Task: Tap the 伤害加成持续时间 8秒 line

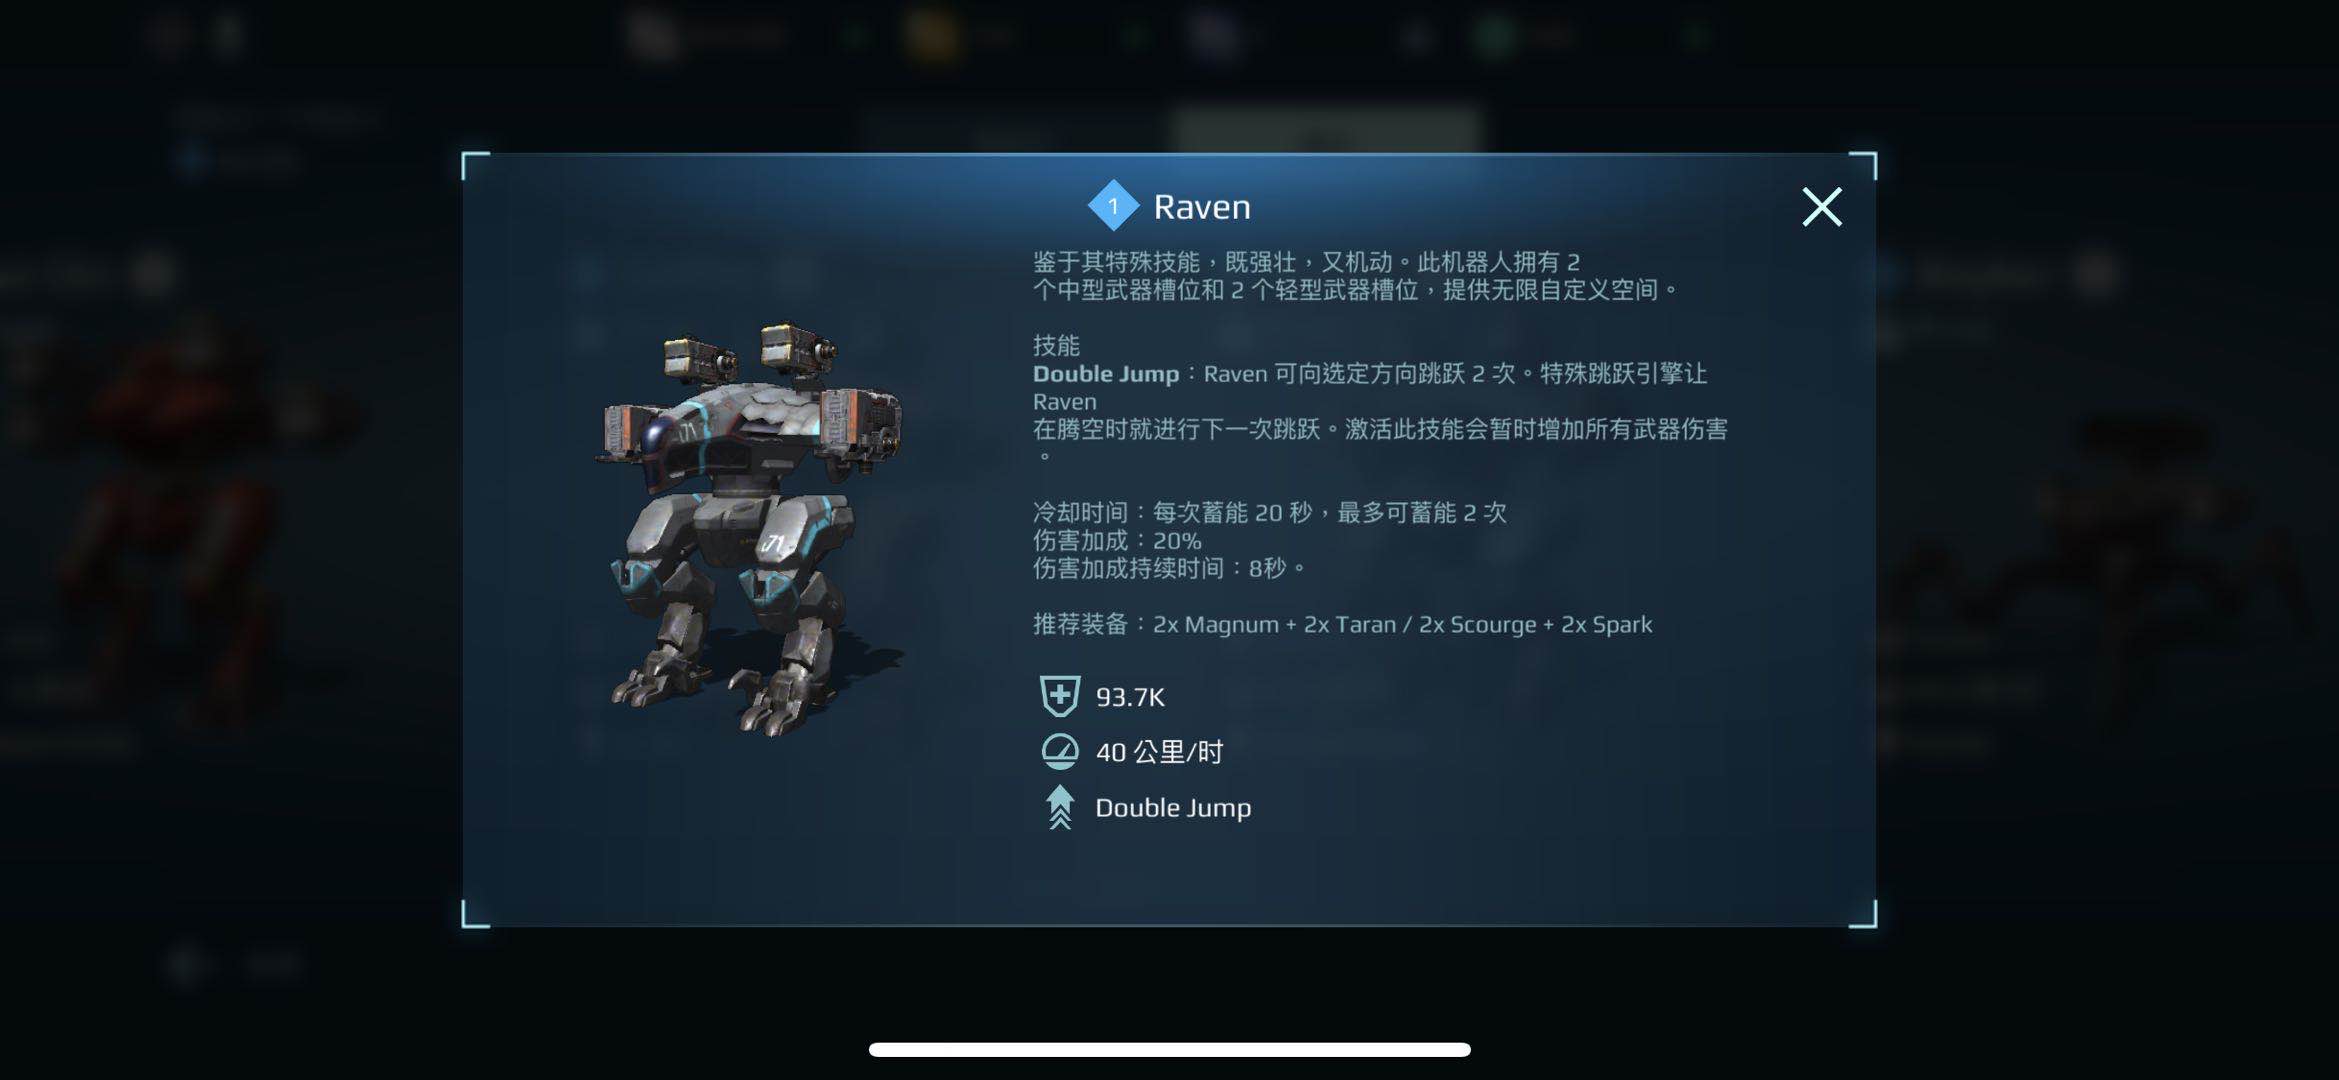Action: (x=1170, y=569)
